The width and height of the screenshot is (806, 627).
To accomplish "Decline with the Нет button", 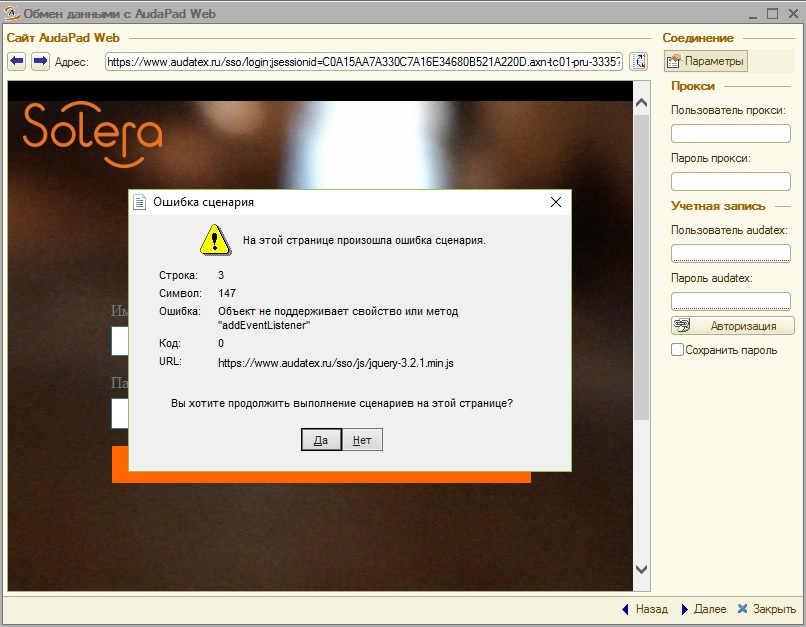I will [362, 440].
